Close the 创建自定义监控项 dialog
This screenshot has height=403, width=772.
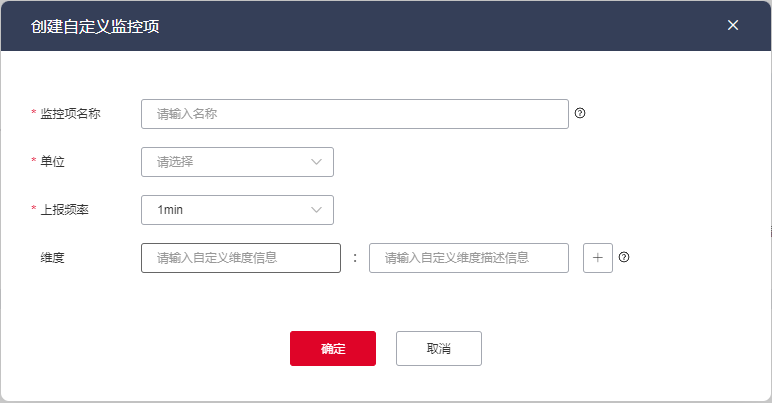point(733,25)
